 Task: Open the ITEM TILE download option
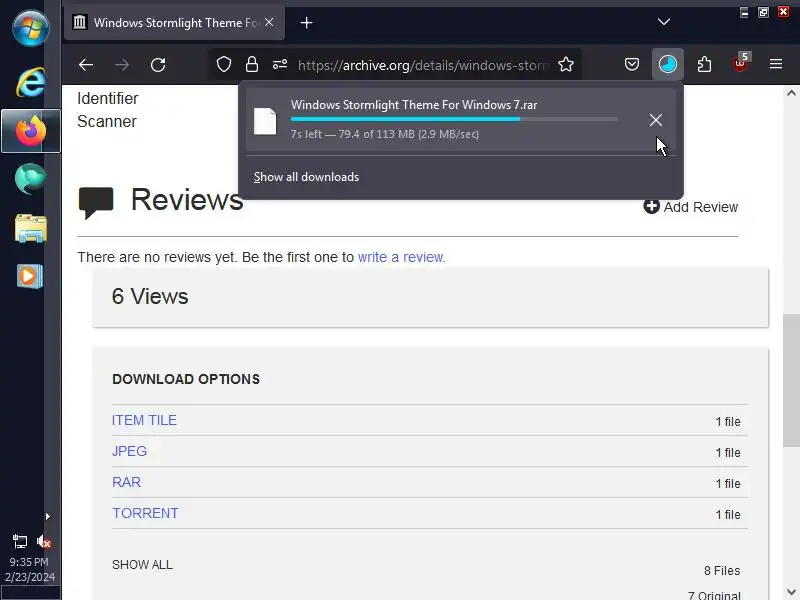coord(144,420)
